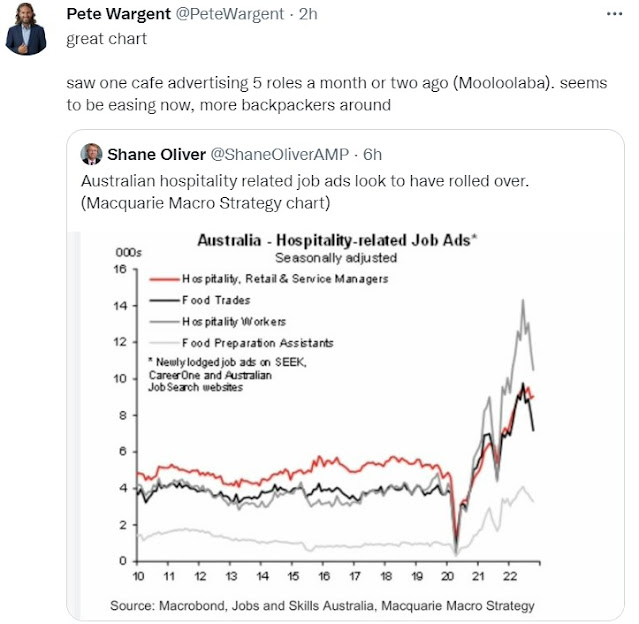Open the @ShaneOliverAMP handle
This screenshot has height=624, width=639.
[x=280, y=154]
